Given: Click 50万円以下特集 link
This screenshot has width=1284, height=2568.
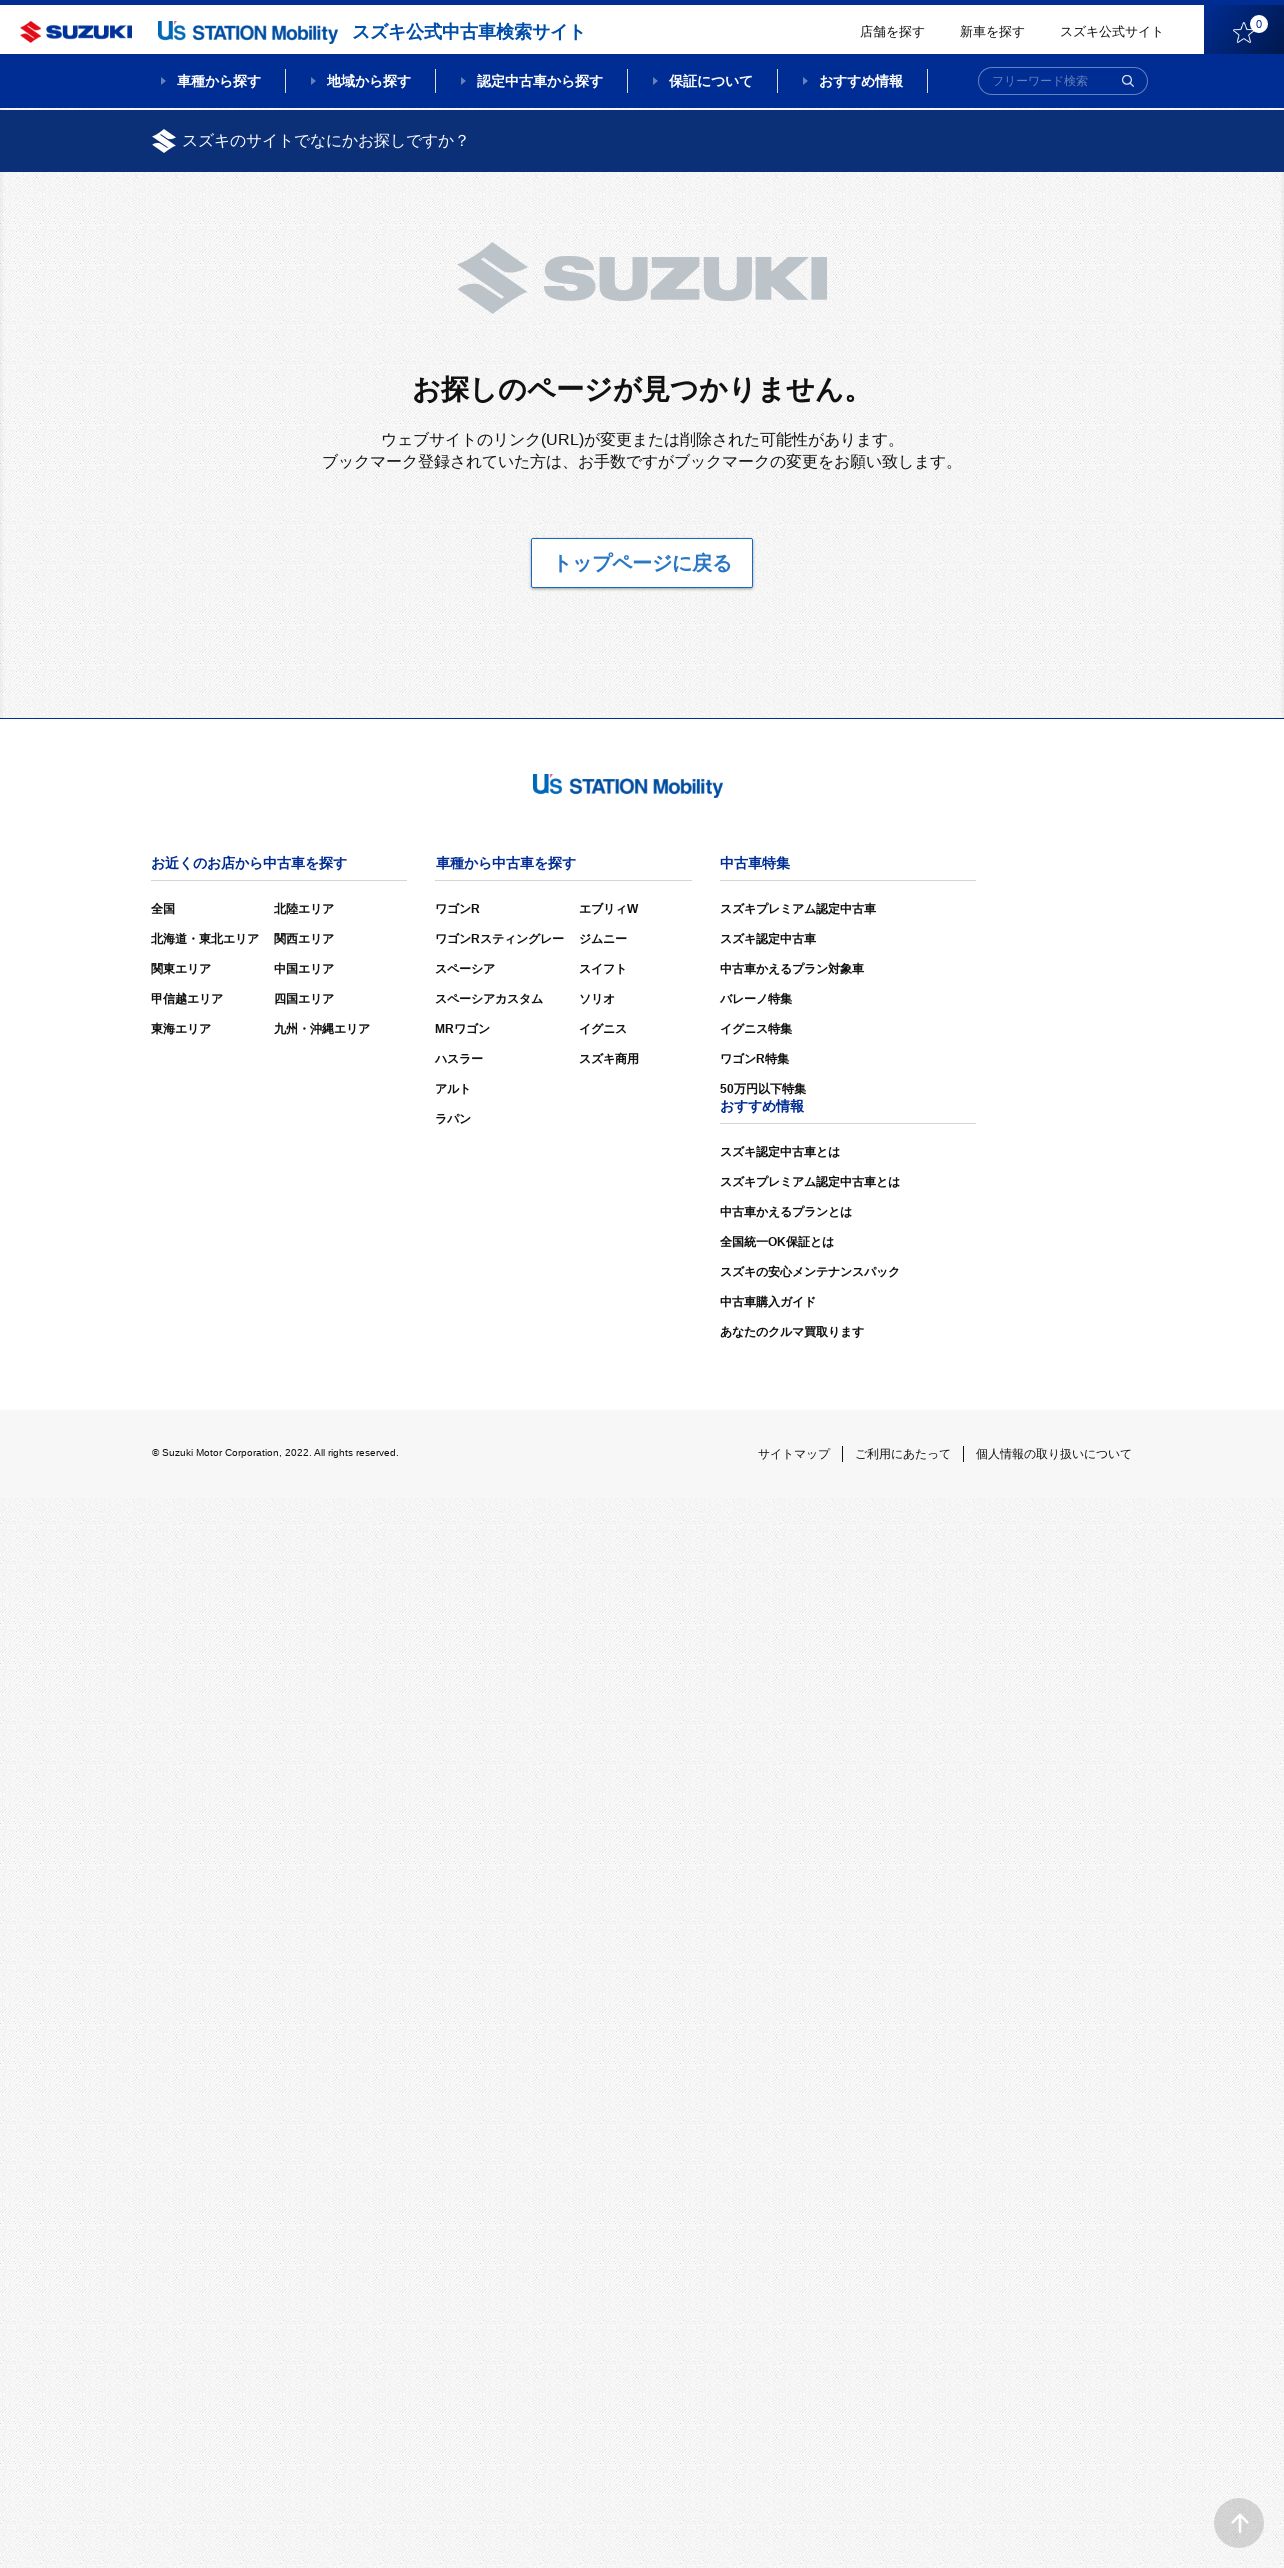Looking at the screenshot, I should (x=763, y=1089).
